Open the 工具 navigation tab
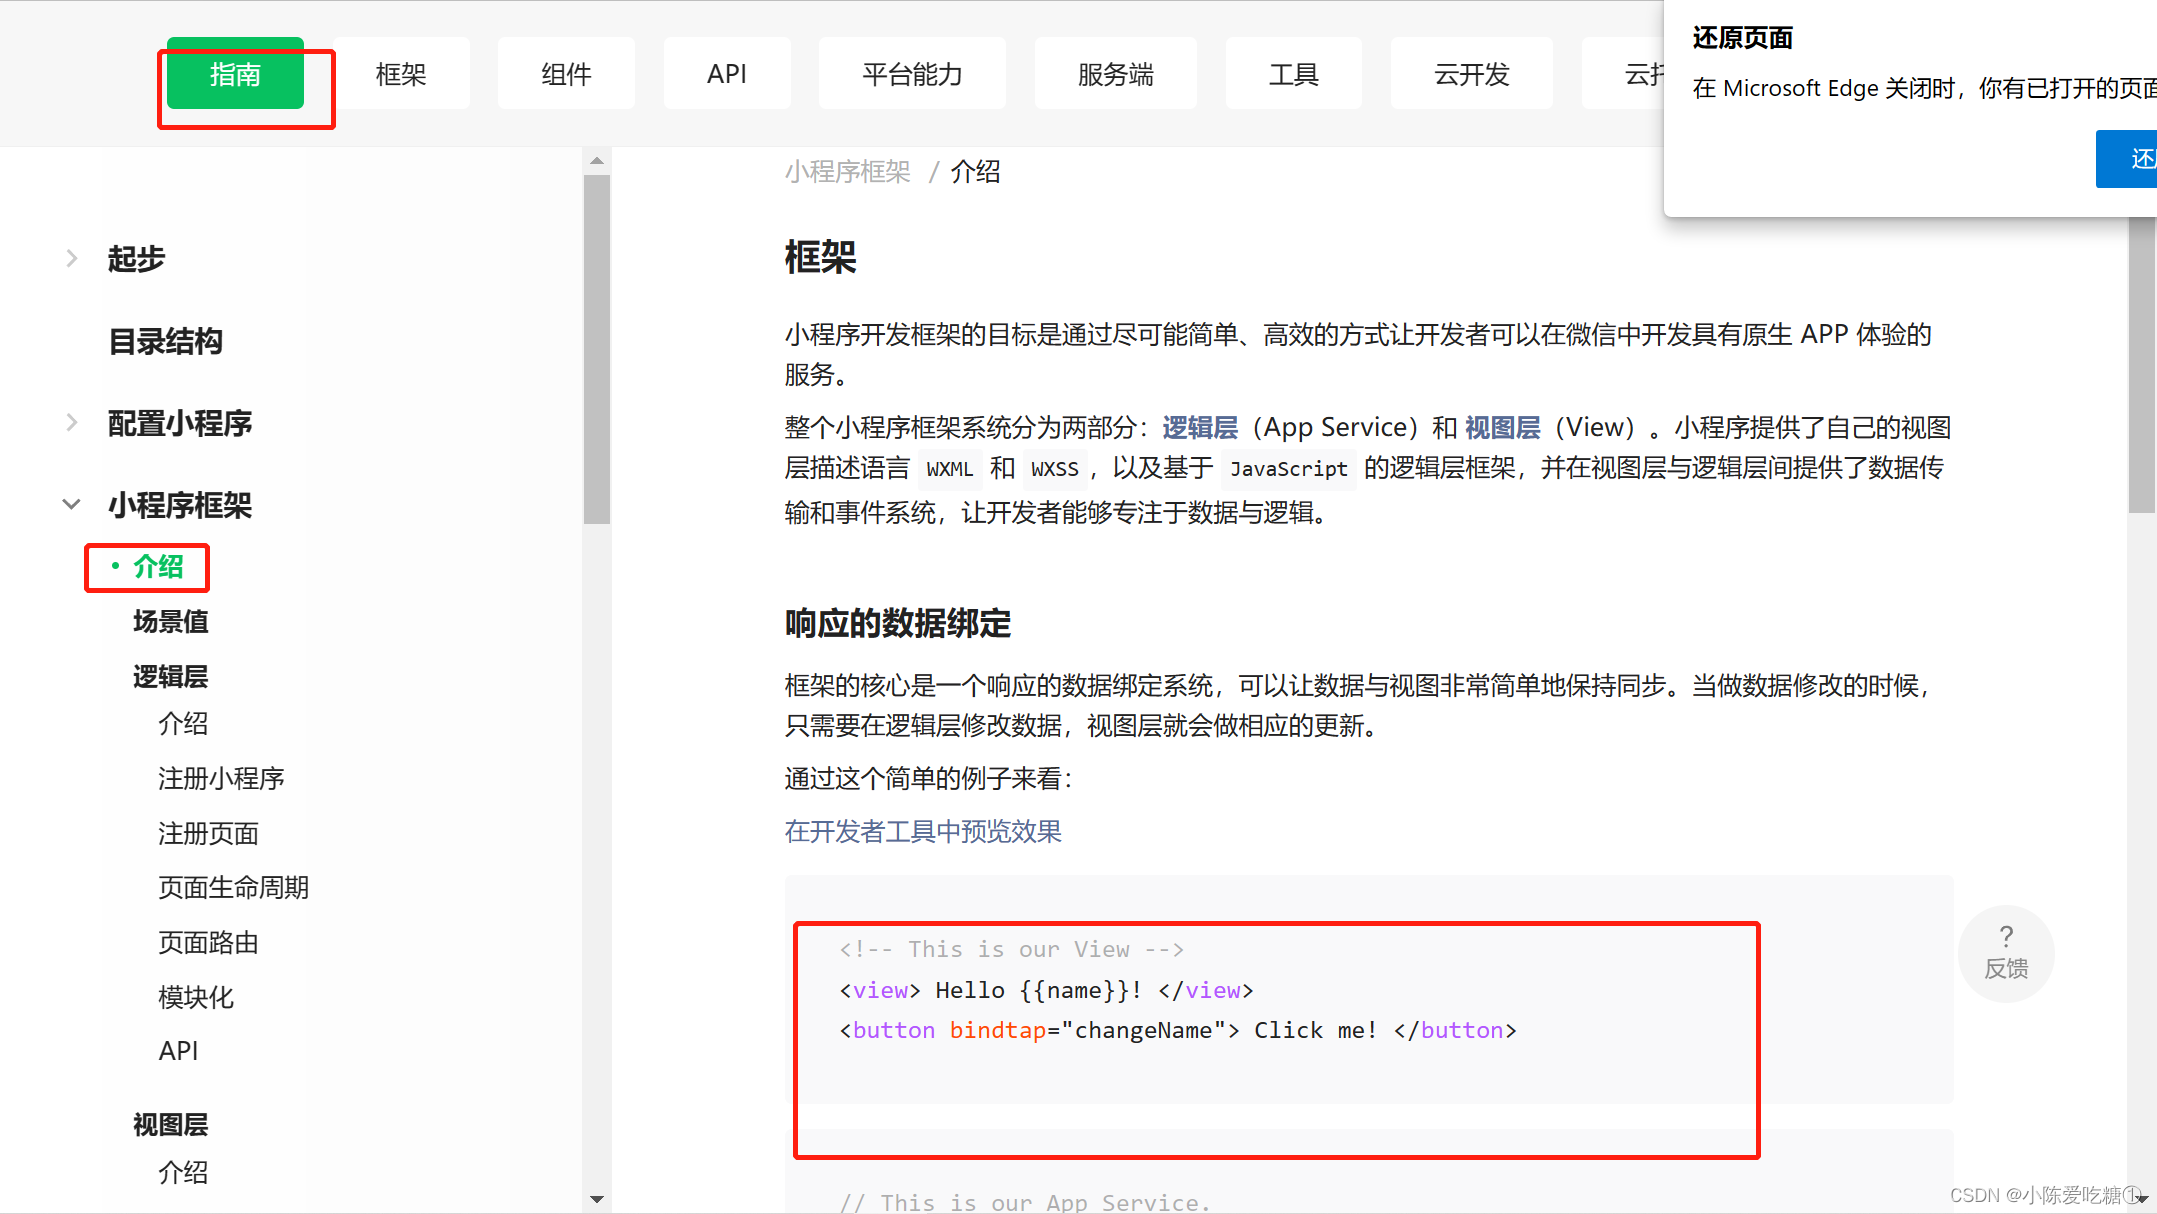 (1293, 74)
